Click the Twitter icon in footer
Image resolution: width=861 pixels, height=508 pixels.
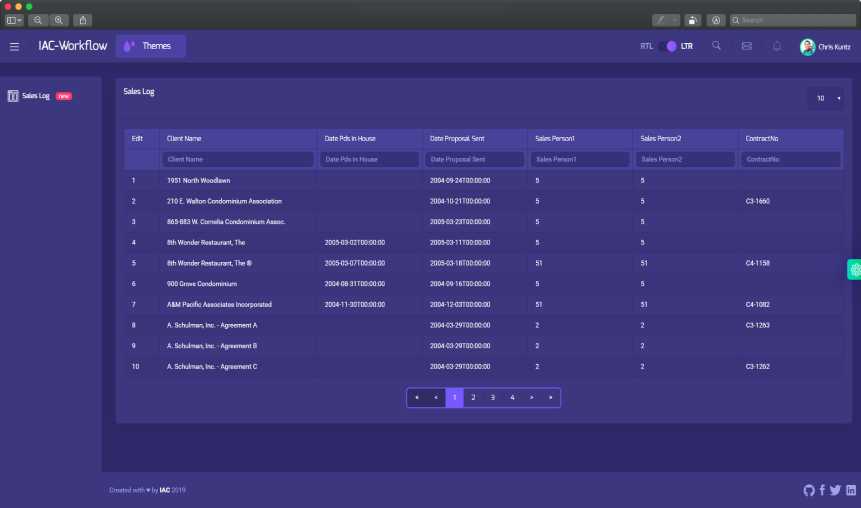tap(835, 490)
